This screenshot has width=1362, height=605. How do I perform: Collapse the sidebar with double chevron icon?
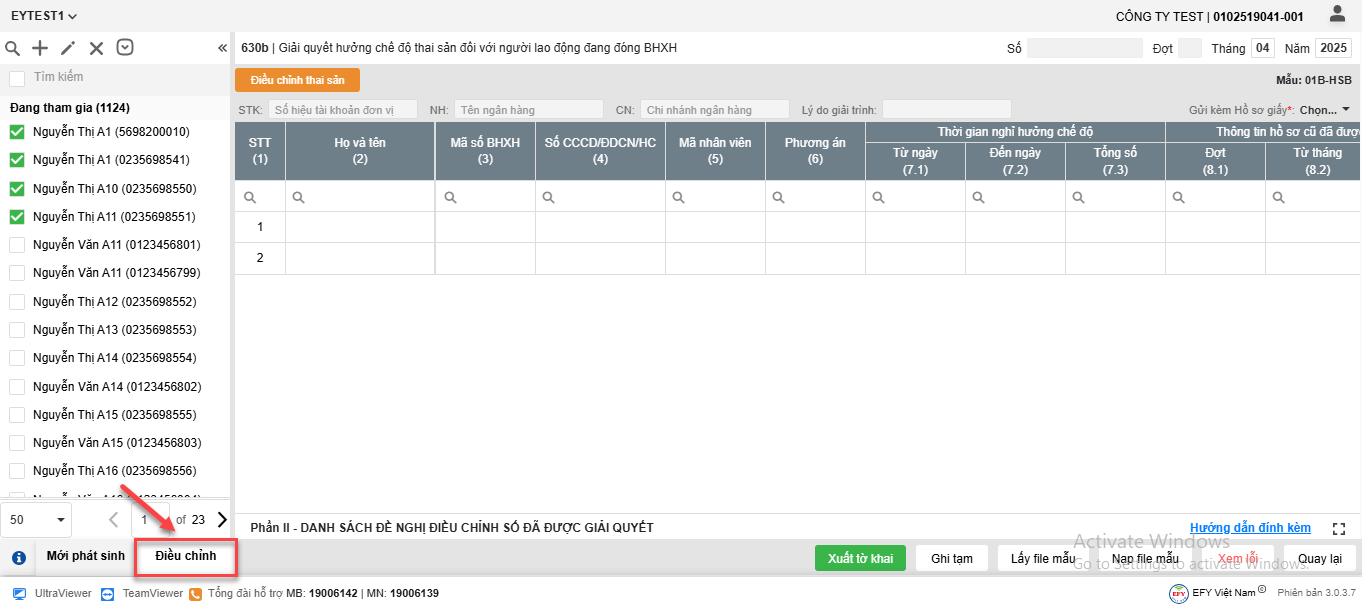point(222,48)
